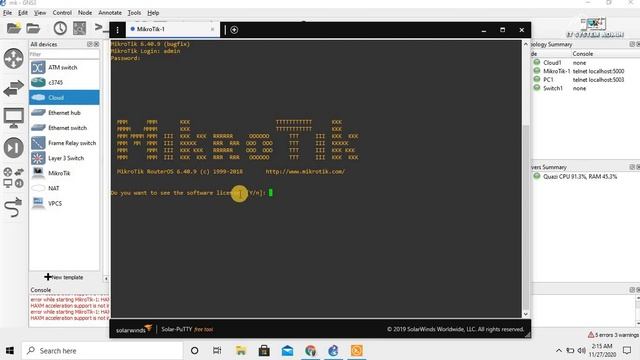Open Cortana circle on taskbar

coord(195,351)
